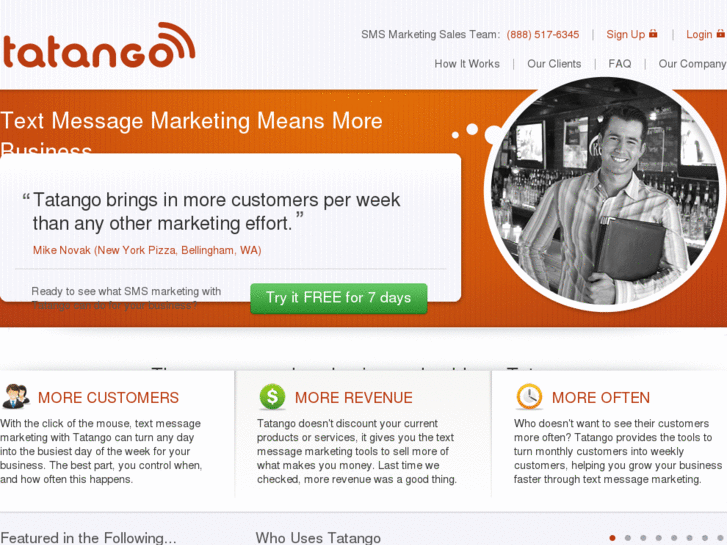The width and height of the screenshot is (727, 545).
Task: Click the Login link
Action: [x=699, y=34]
